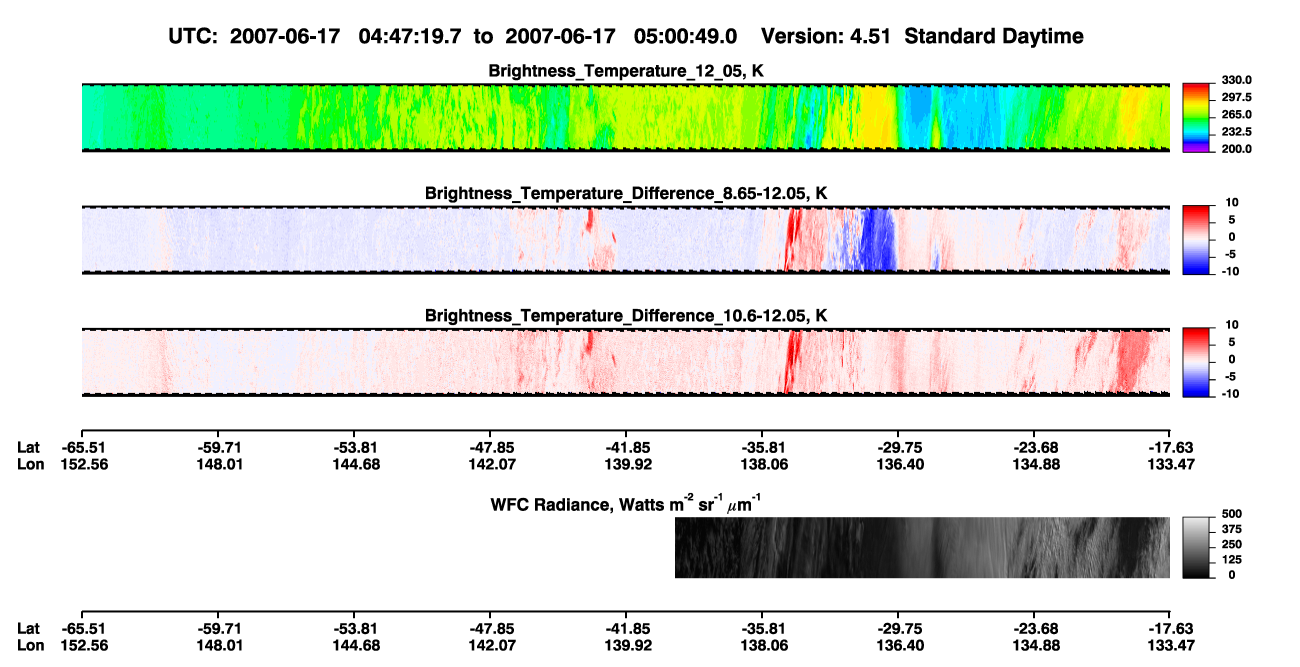Click the 125 grayscale color bar label
Image resolution: width=1300 pixels, height=667 pixels.
pos(1230,559)
